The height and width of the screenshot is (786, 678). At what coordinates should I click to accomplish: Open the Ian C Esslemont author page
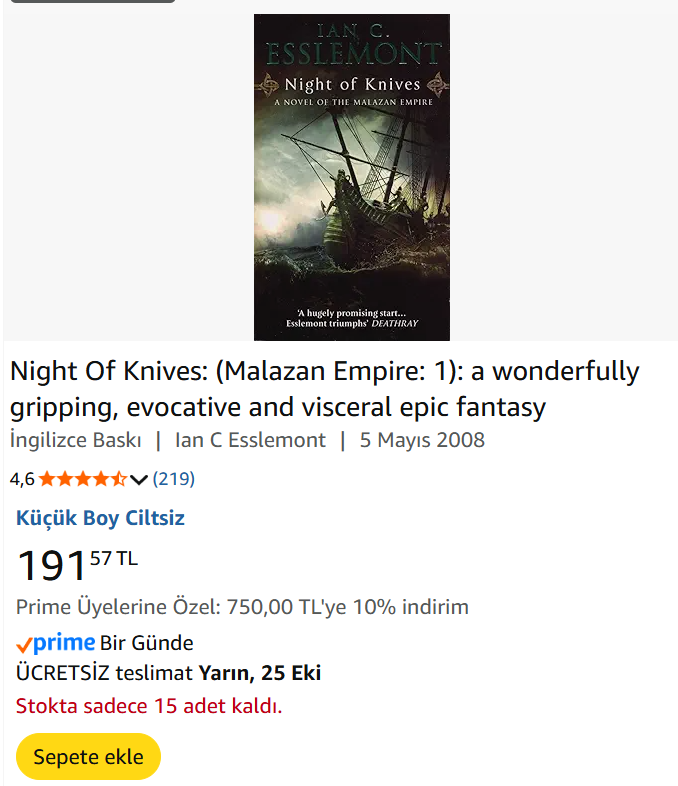click(250, 440)
